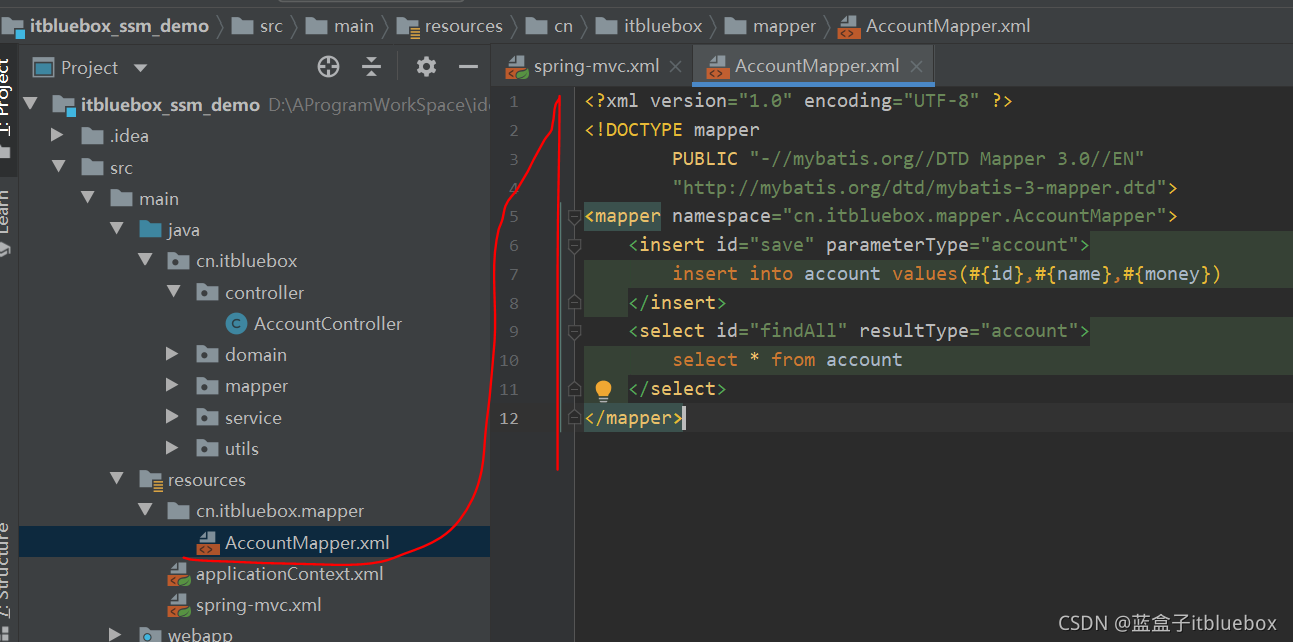
Task: Collapse the itbluebox_ssm_demo root node
Action: (29, 104)
